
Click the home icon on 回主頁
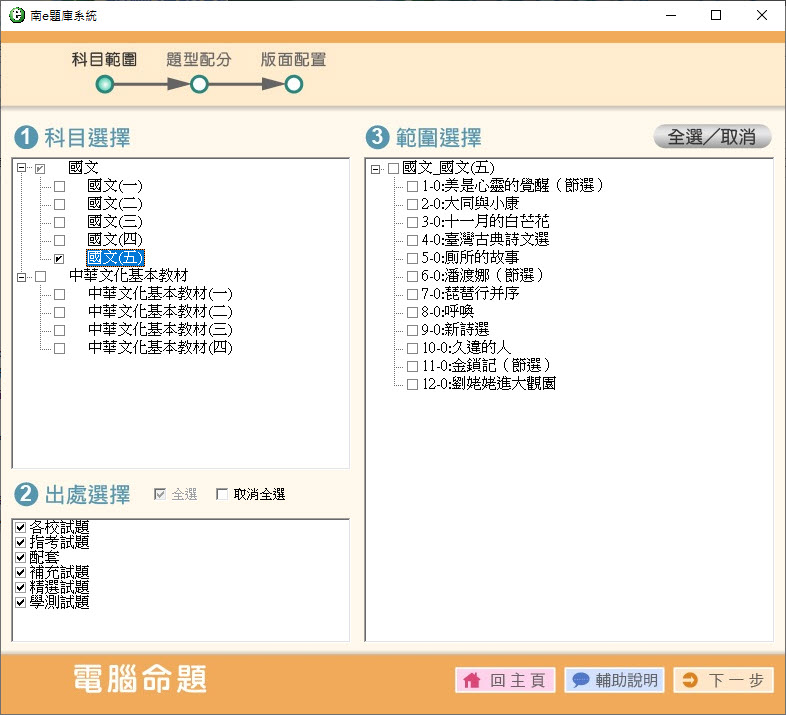(x=472, y=681)
